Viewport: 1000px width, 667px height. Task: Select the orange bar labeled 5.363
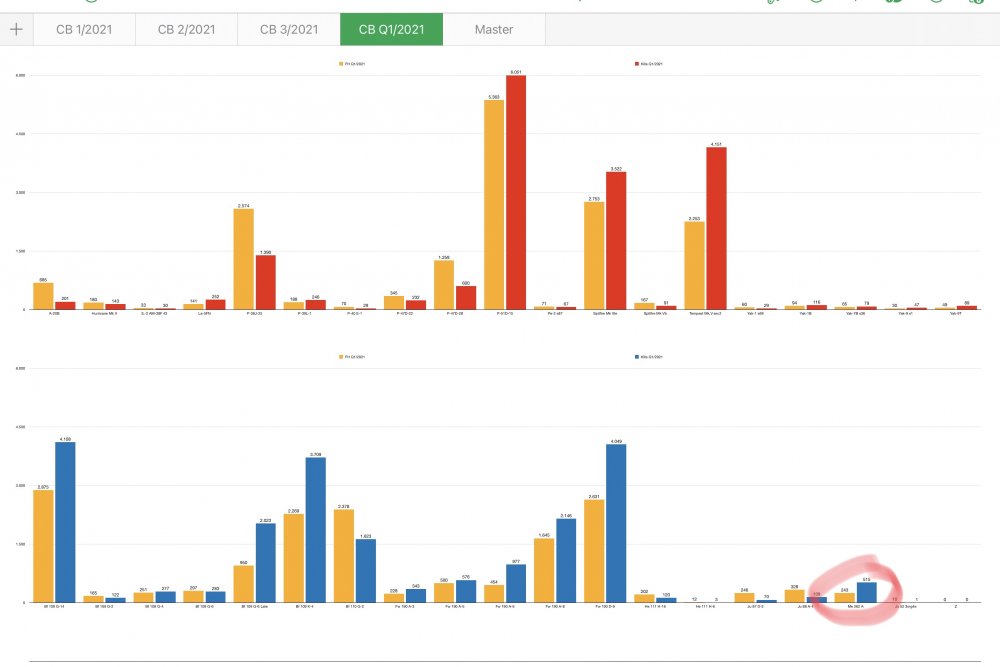494,205
